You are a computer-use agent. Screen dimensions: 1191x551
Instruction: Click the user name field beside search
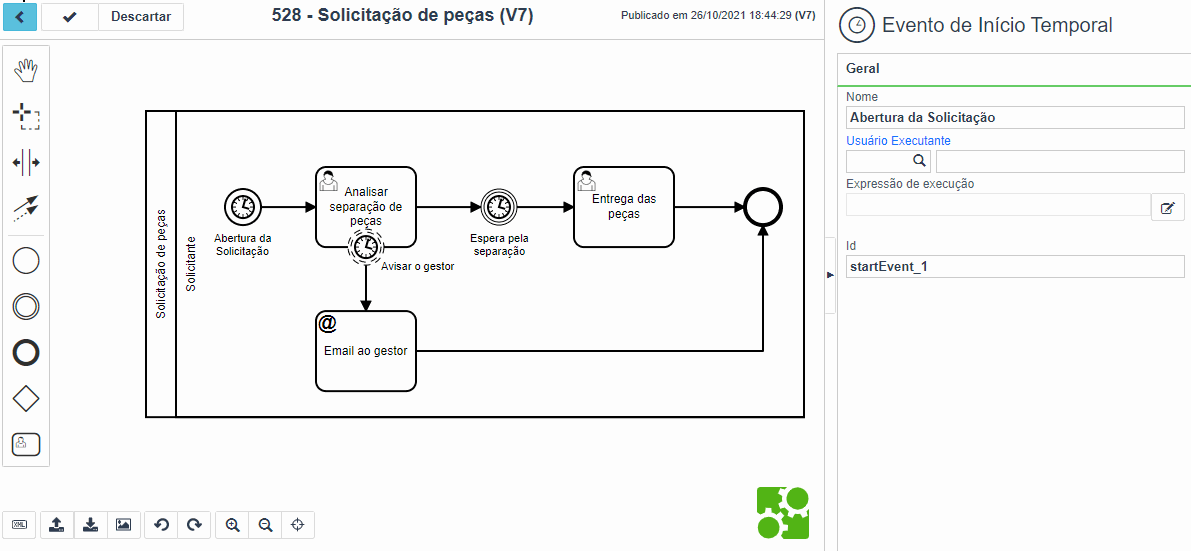tap(1060, 161)
